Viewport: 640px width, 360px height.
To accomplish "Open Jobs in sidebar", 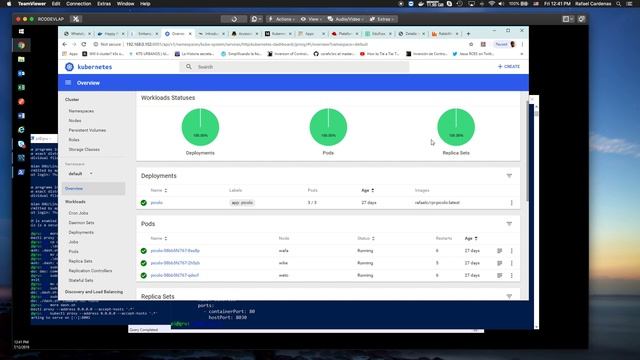I will [x=73, y=242].
